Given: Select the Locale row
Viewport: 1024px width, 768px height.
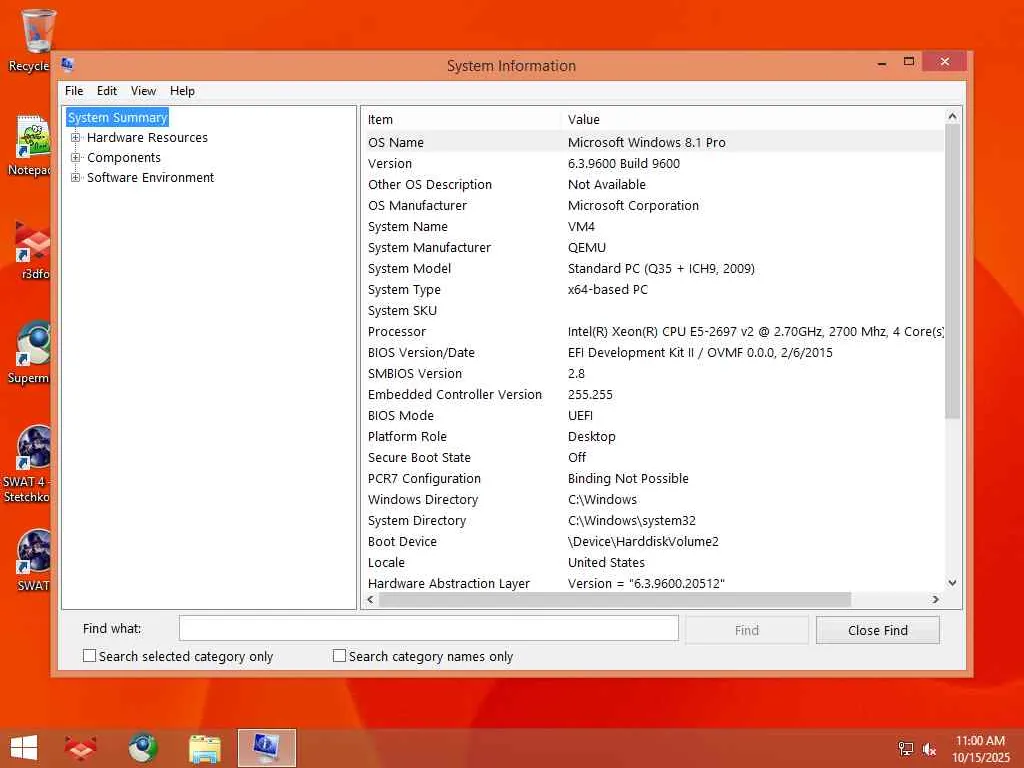Looking at the screenshot, I should [x=653, y=562].
